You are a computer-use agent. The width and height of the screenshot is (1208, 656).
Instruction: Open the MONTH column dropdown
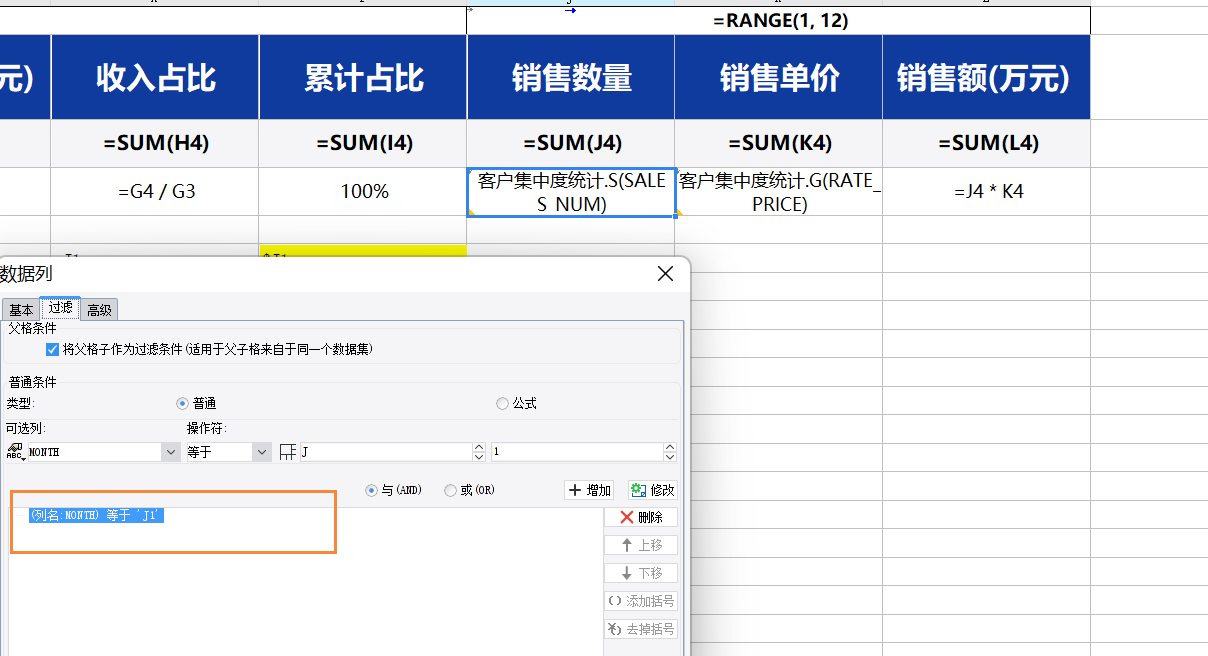pos(170,452)
